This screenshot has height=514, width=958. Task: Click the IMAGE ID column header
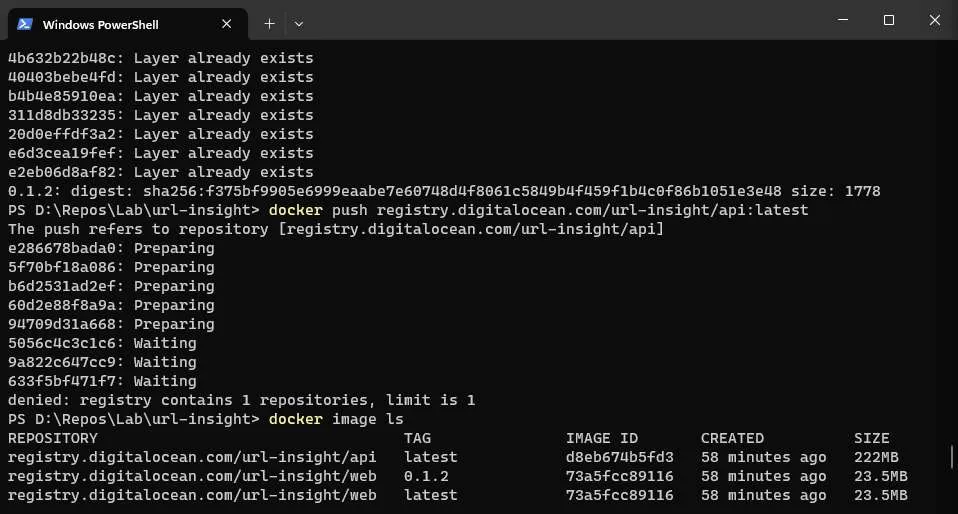tap(602, 438)
